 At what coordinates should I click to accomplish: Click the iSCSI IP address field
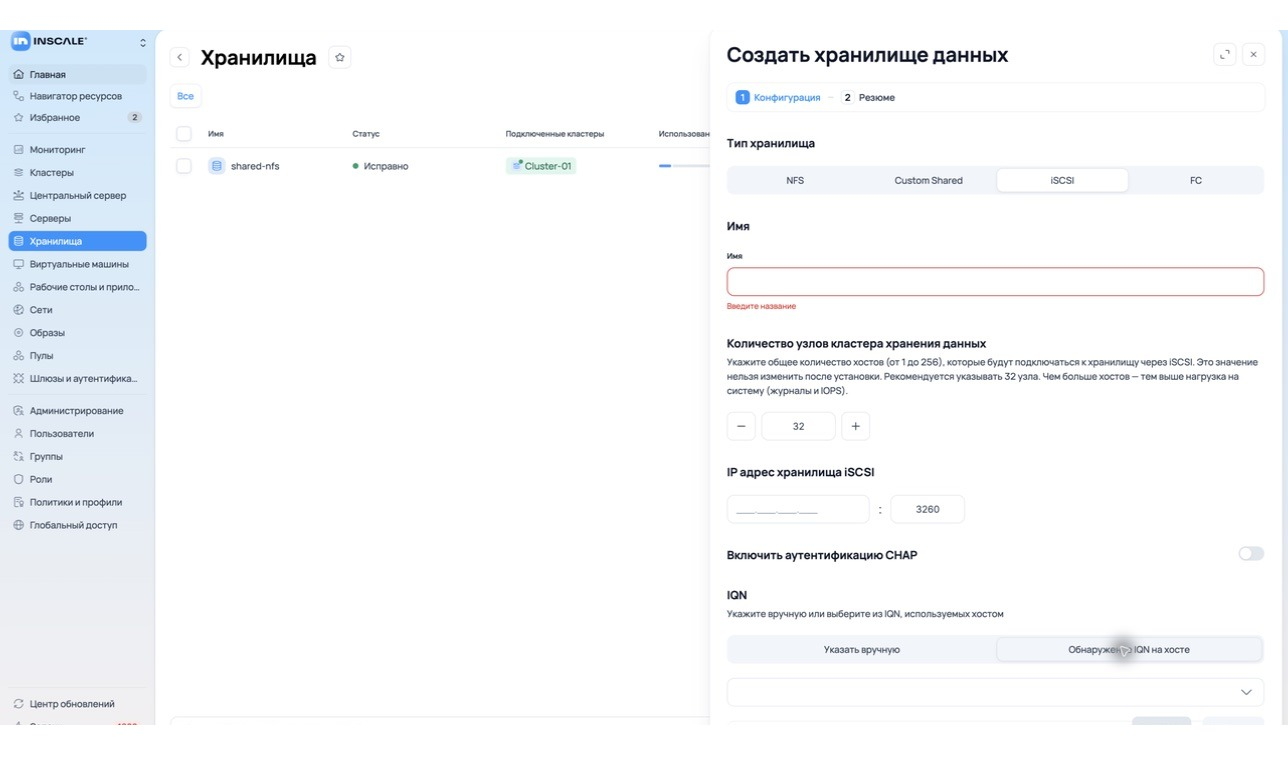(x=798, y=509)
